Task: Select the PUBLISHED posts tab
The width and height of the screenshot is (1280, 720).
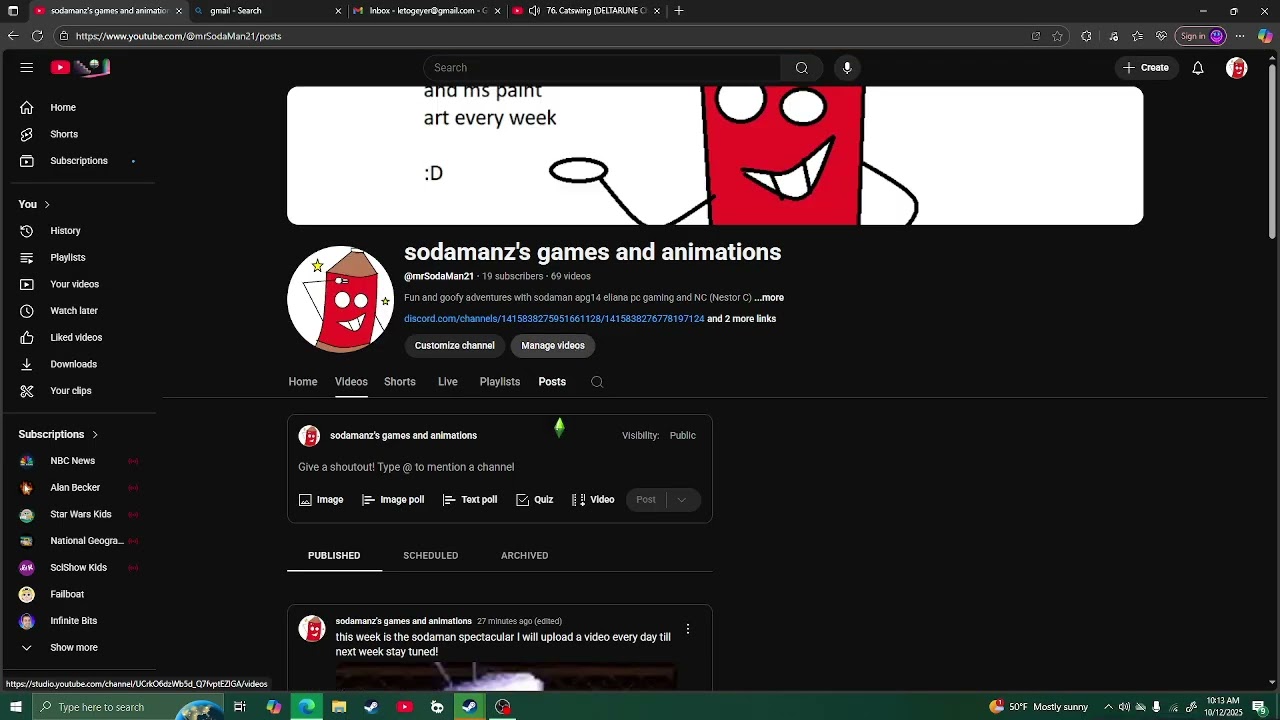Action: pos(334,556)
